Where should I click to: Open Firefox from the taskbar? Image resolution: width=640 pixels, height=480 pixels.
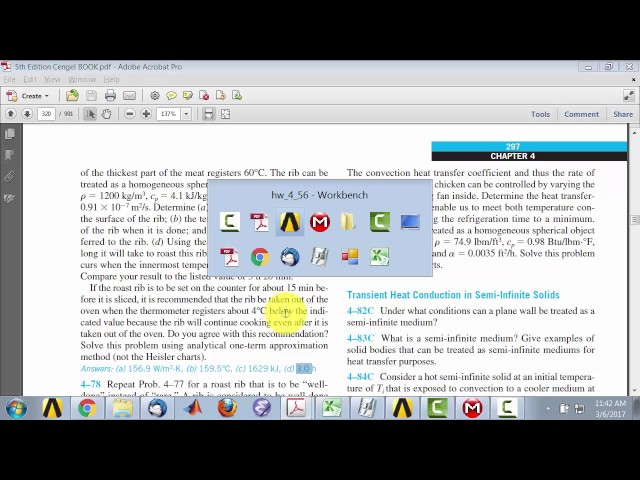(227, 408)
